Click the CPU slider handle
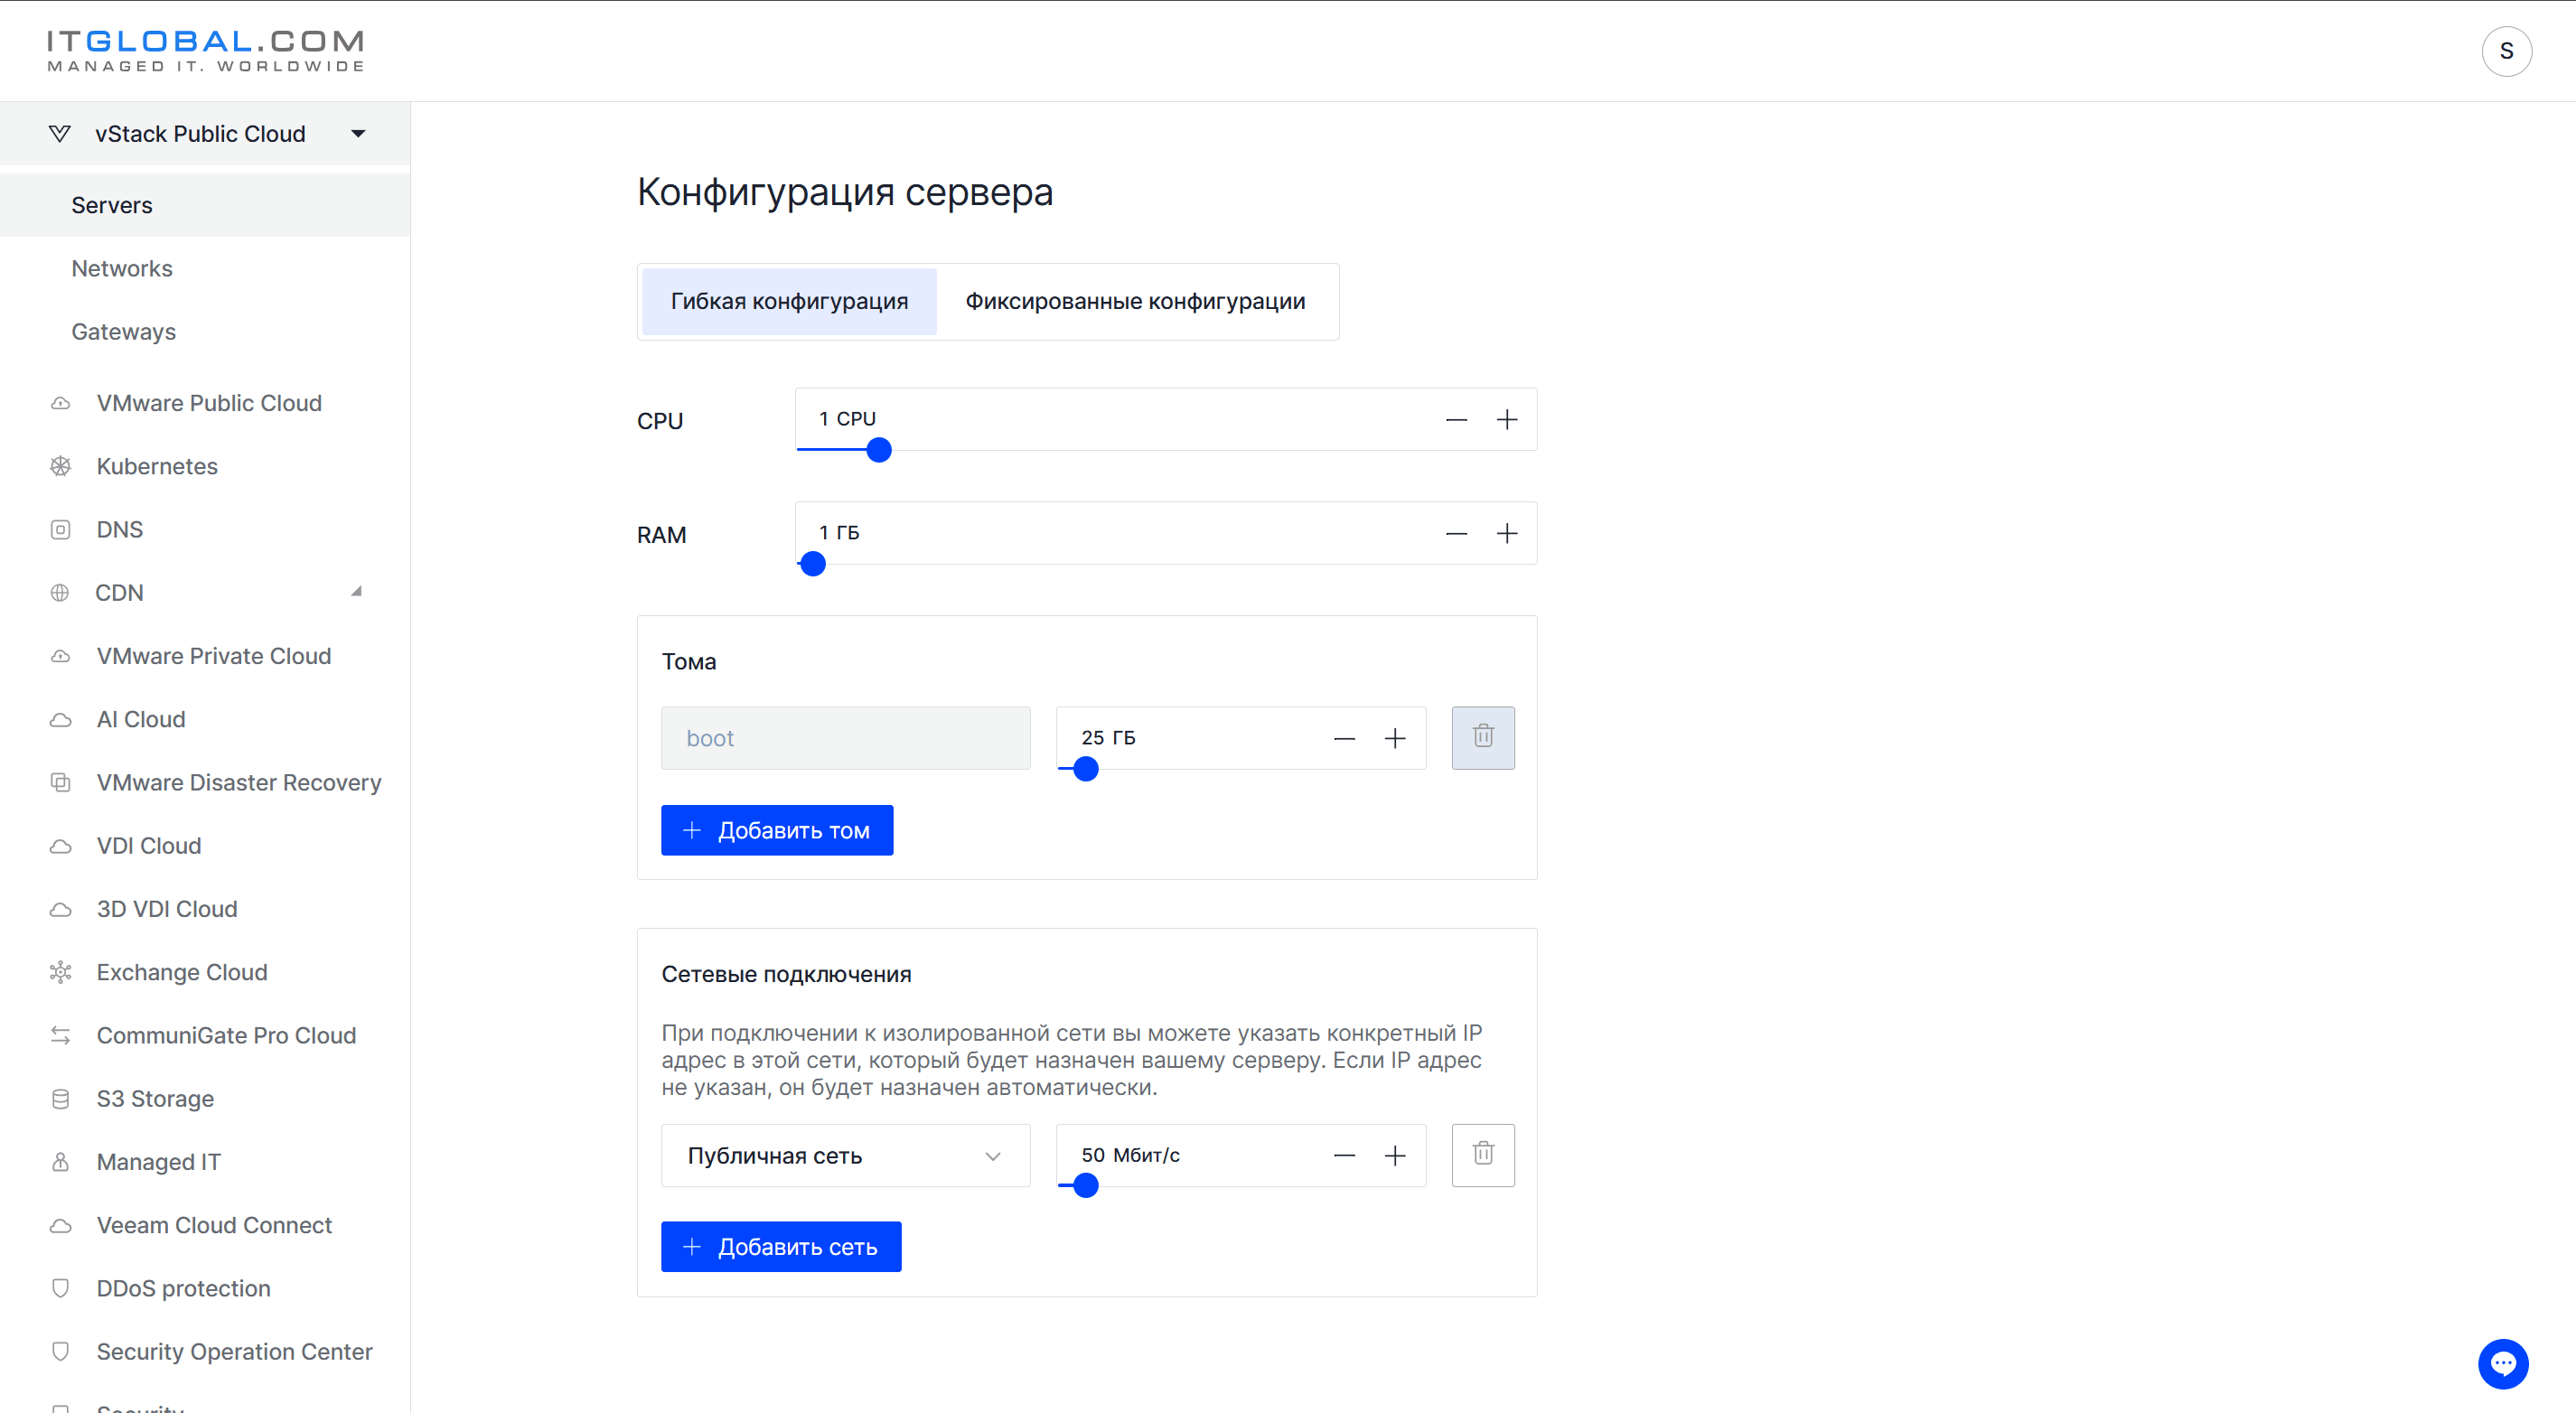The image size is (2576, 1413). click(878, 450)
